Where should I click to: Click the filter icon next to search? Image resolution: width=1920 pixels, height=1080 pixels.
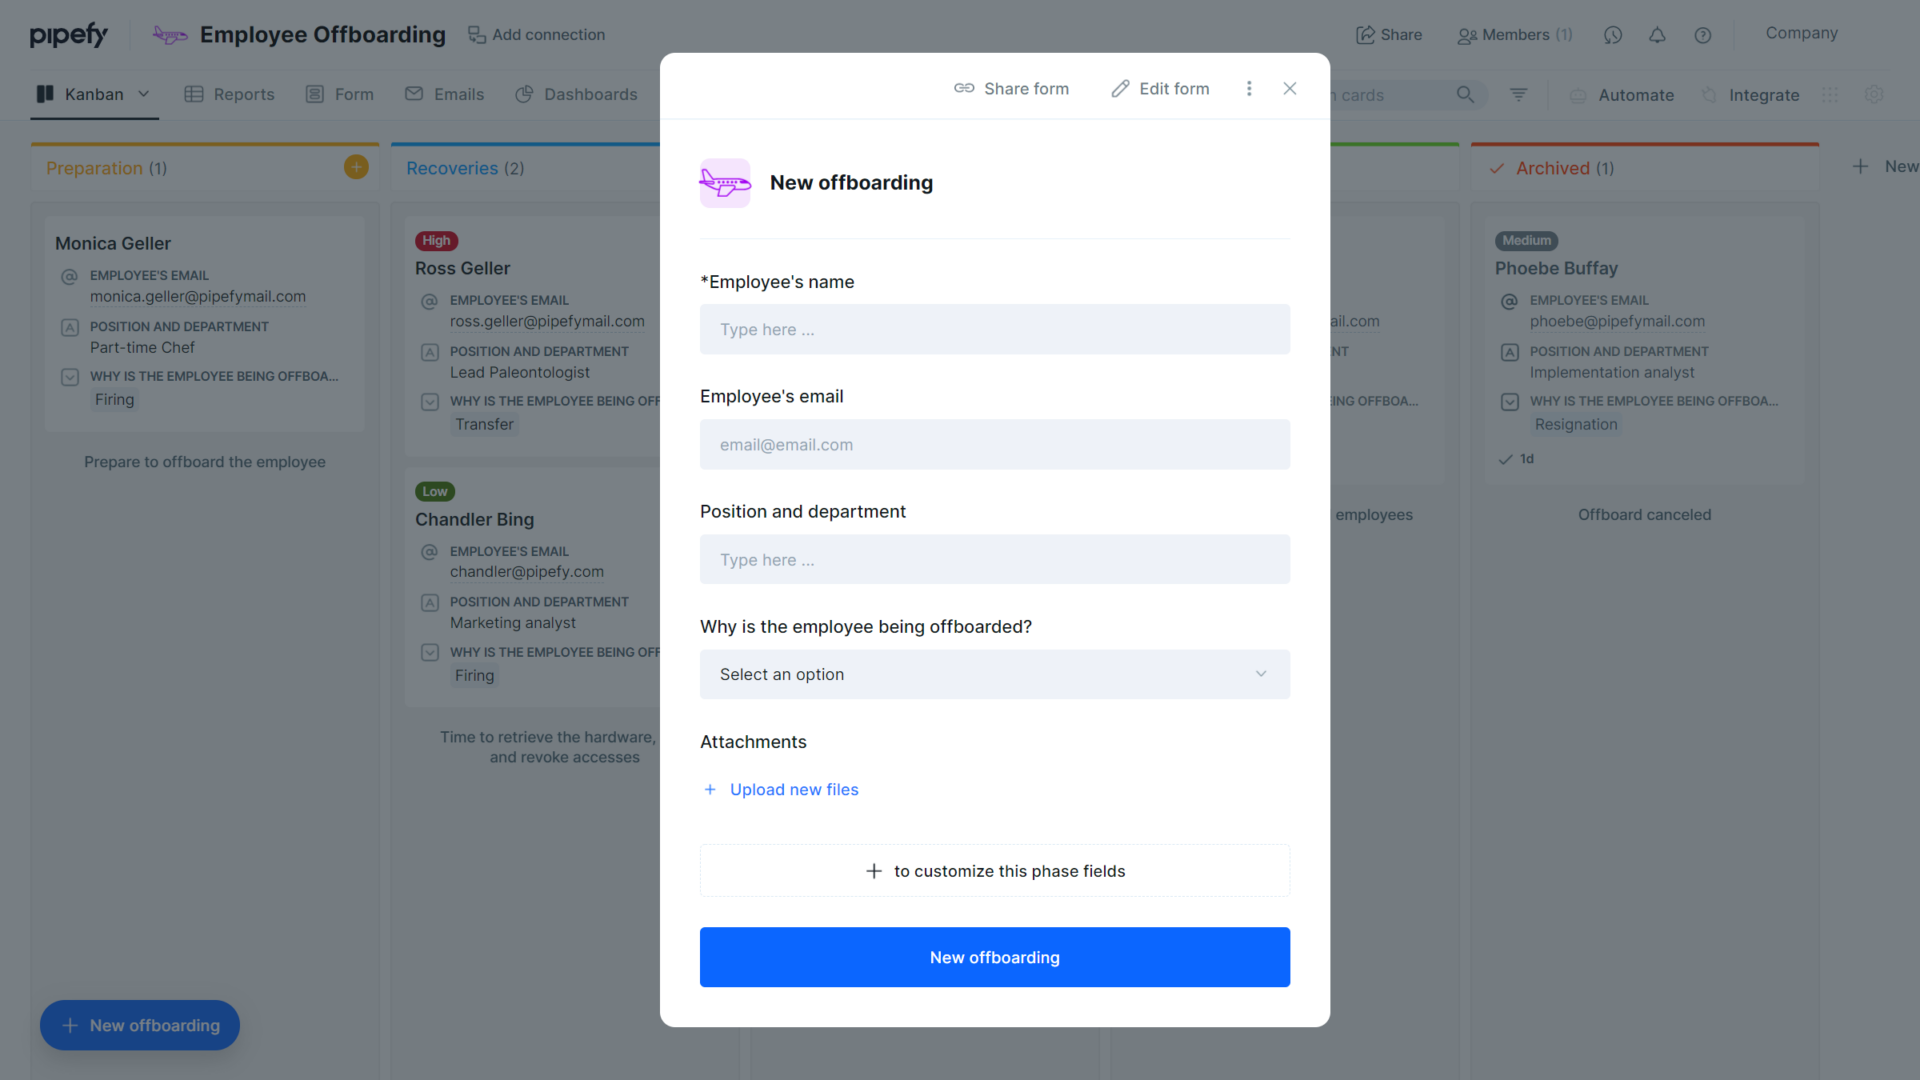tap(1519, 94)
